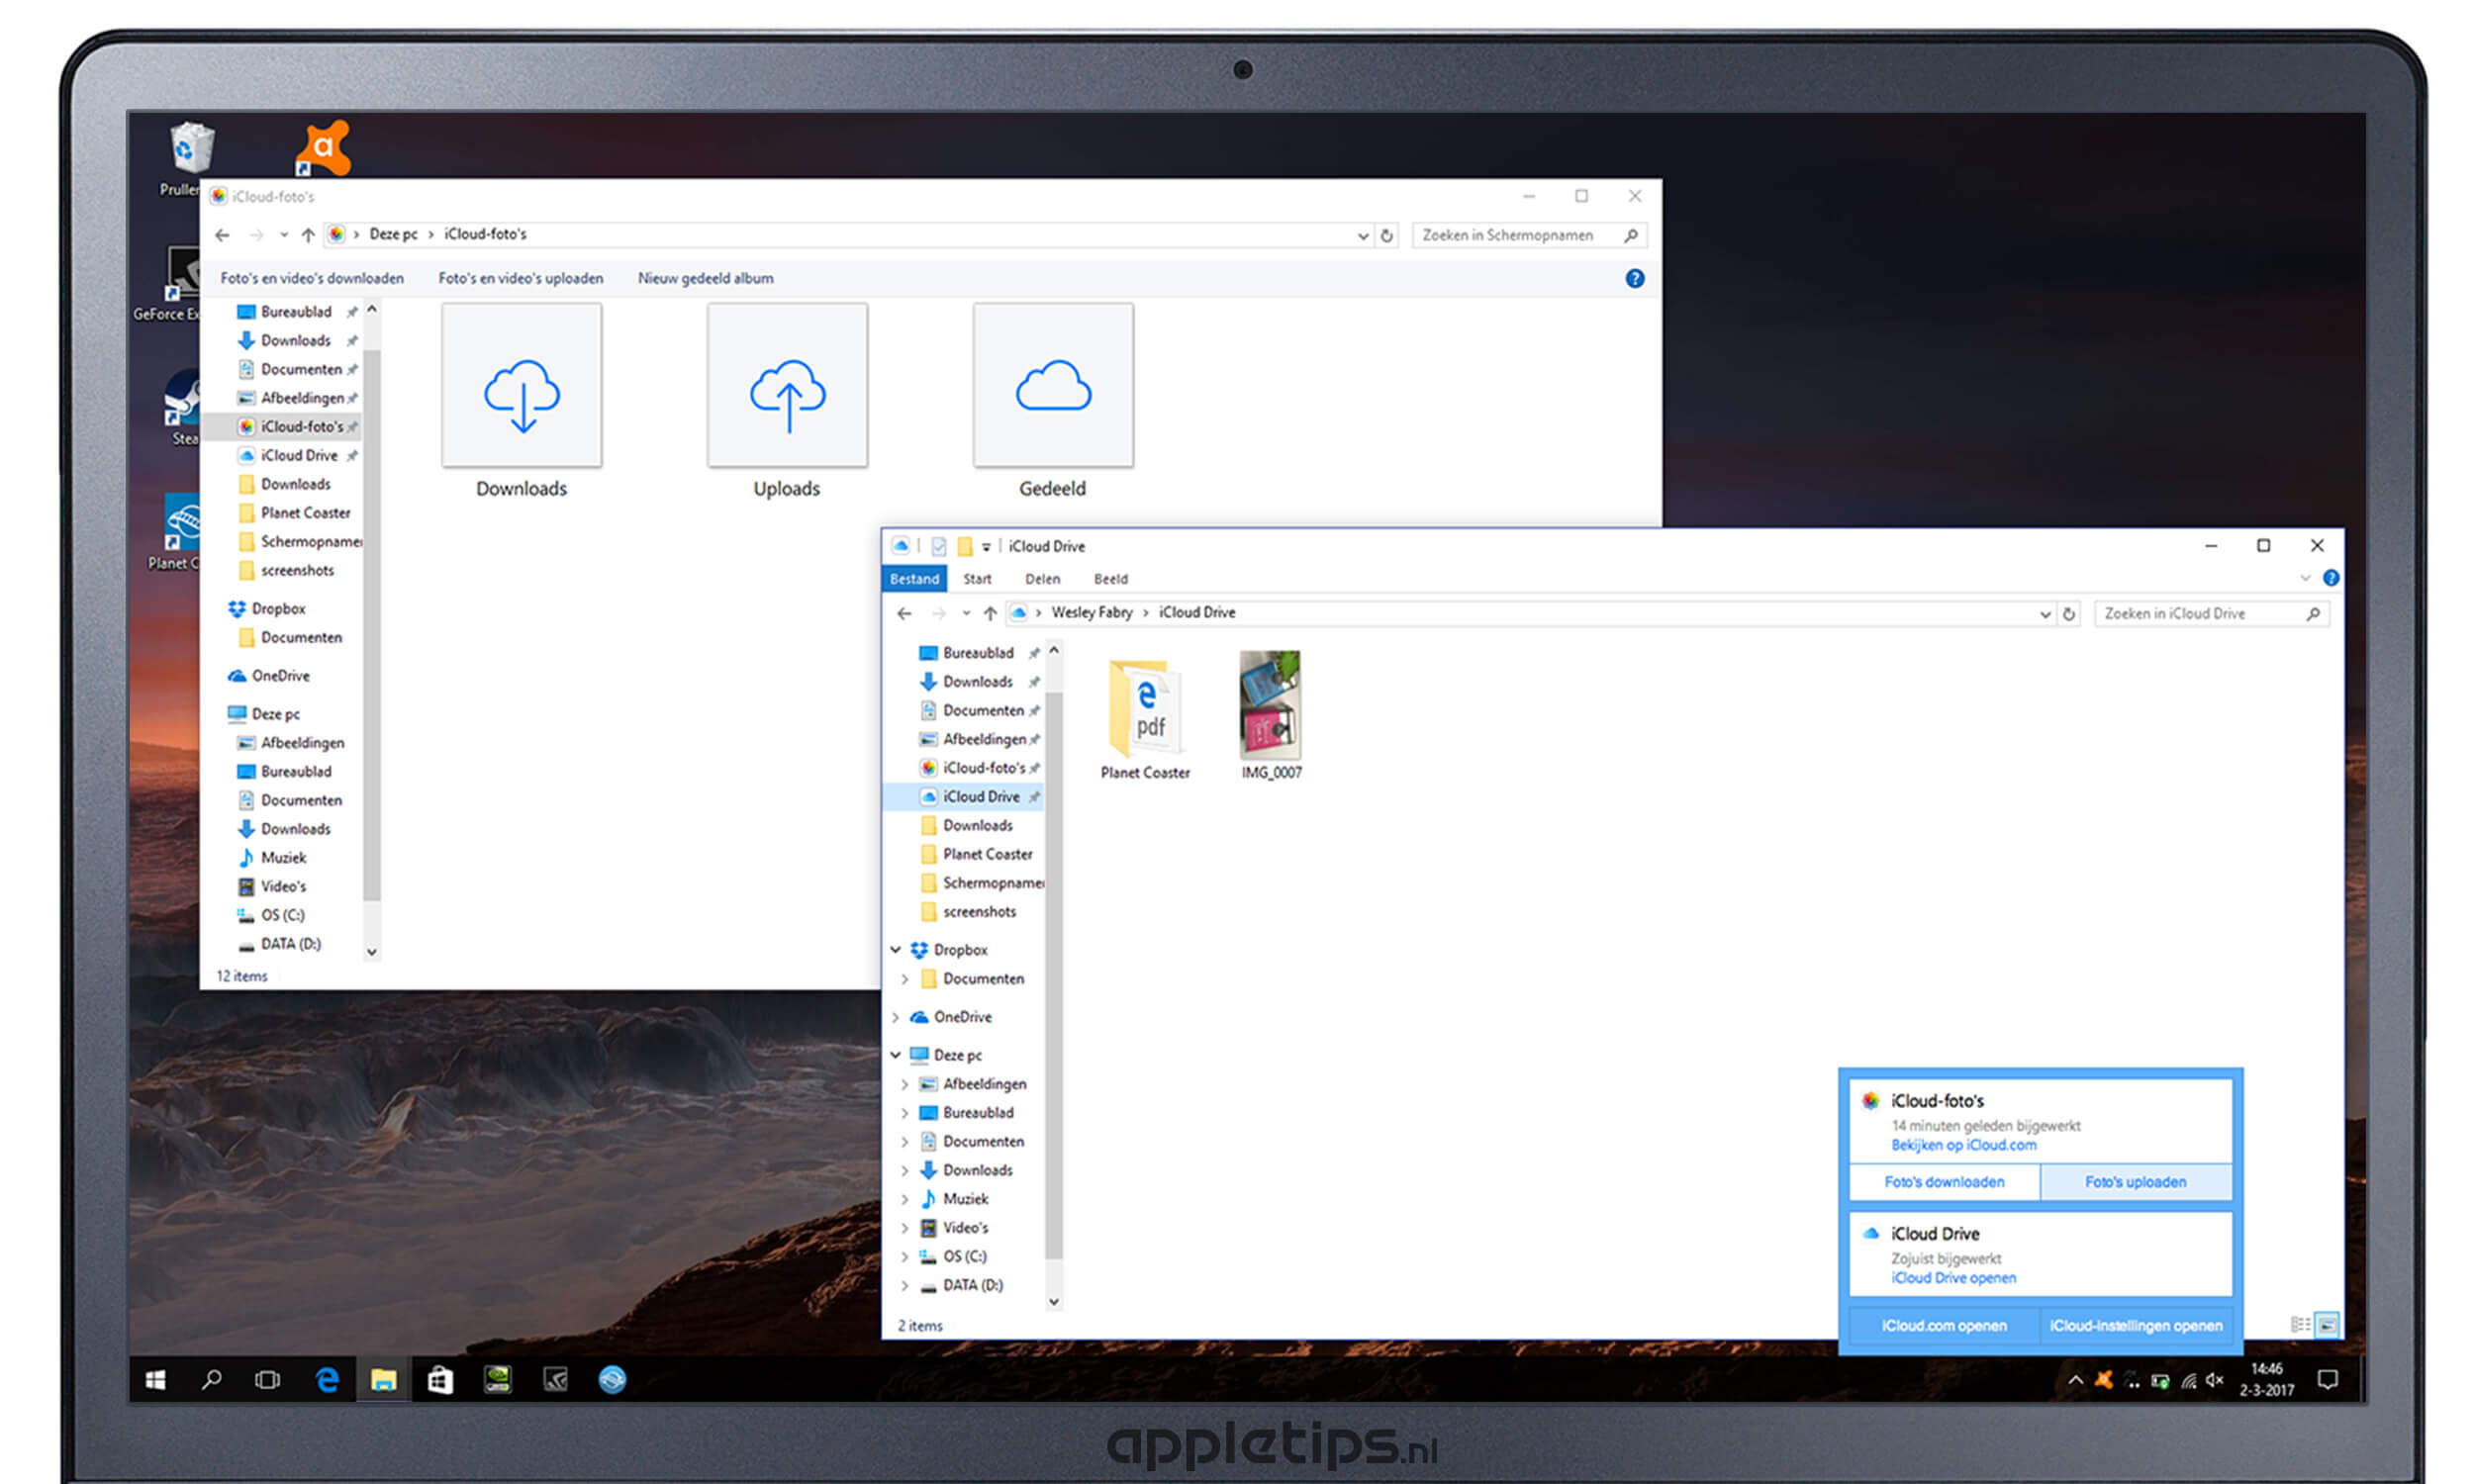
Task: Click Bekijken op iCloud.com link
Action: [x=1963, y=1145]
